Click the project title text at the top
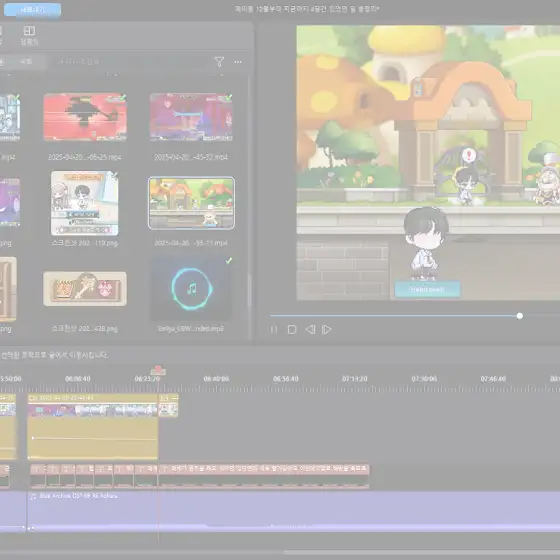 click(307, 9)
